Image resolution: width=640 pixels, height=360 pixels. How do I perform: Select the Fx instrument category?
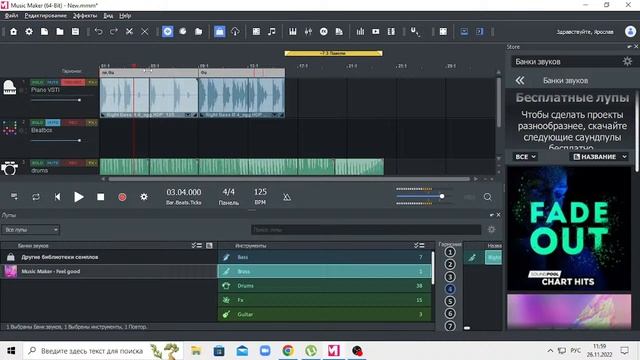[x=325, y=300]
